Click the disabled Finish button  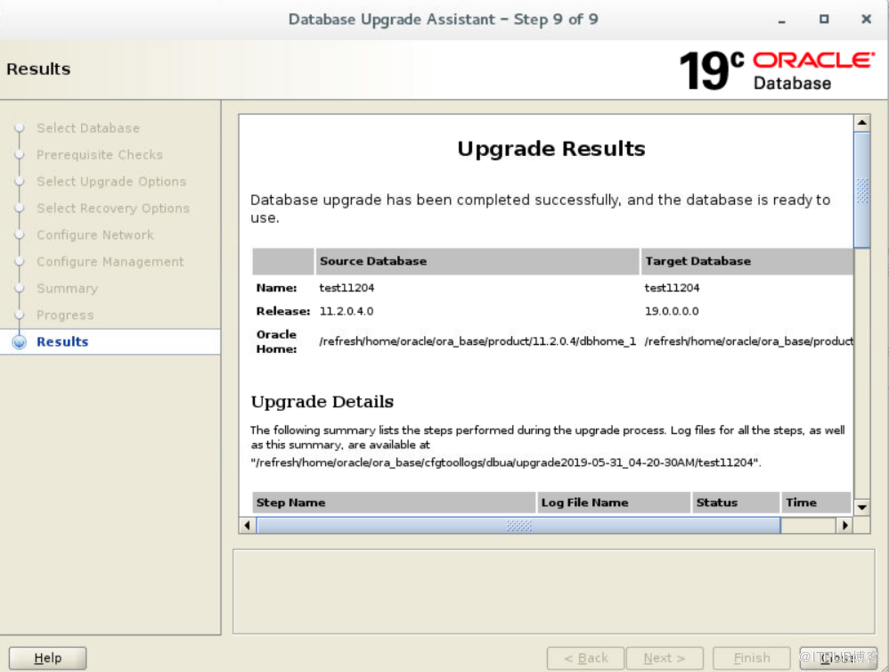click(751, 658)
